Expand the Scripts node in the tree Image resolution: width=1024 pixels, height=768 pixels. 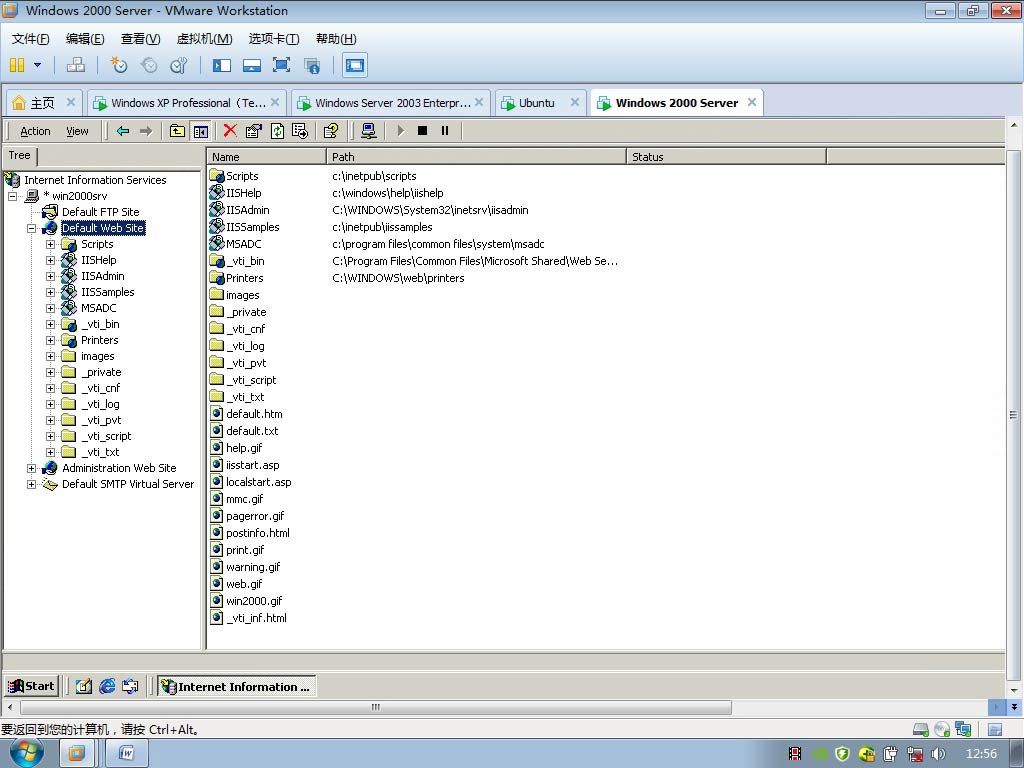pos(50,244)
